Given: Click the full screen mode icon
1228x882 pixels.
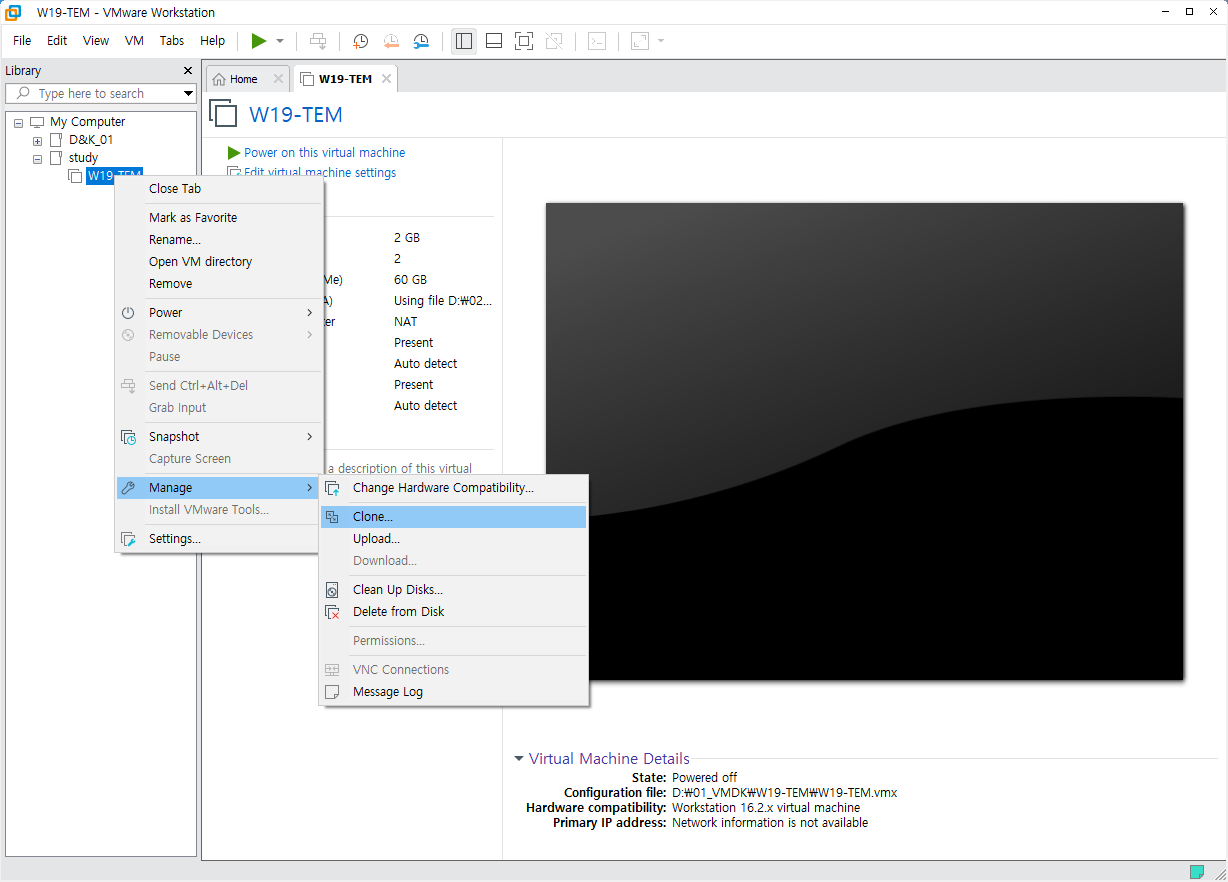Looking at the screenshot, I should [x=523, y=41].
